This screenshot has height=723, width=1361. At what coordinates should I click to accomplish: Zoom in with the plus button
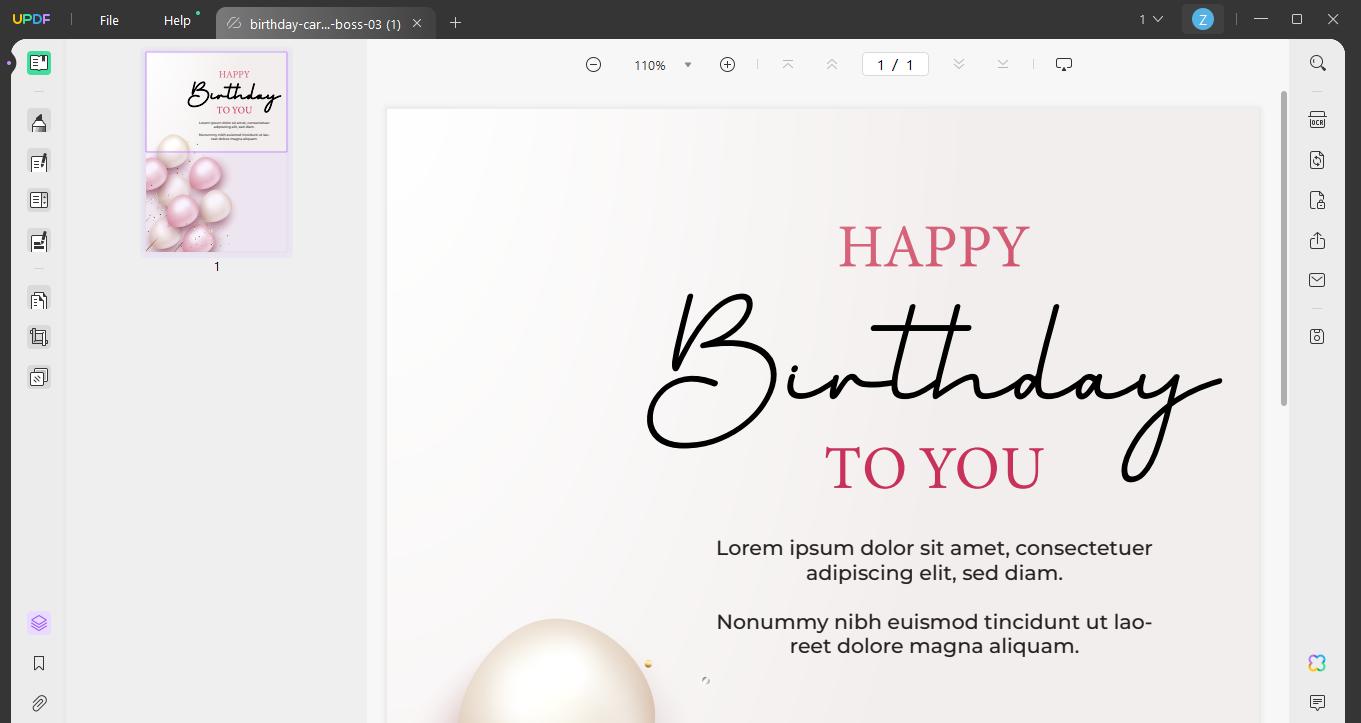[727, 64]
